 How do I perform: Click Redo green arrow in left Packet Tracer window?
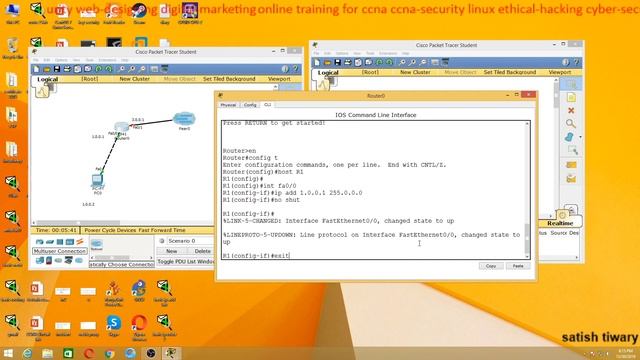[109, 69]
